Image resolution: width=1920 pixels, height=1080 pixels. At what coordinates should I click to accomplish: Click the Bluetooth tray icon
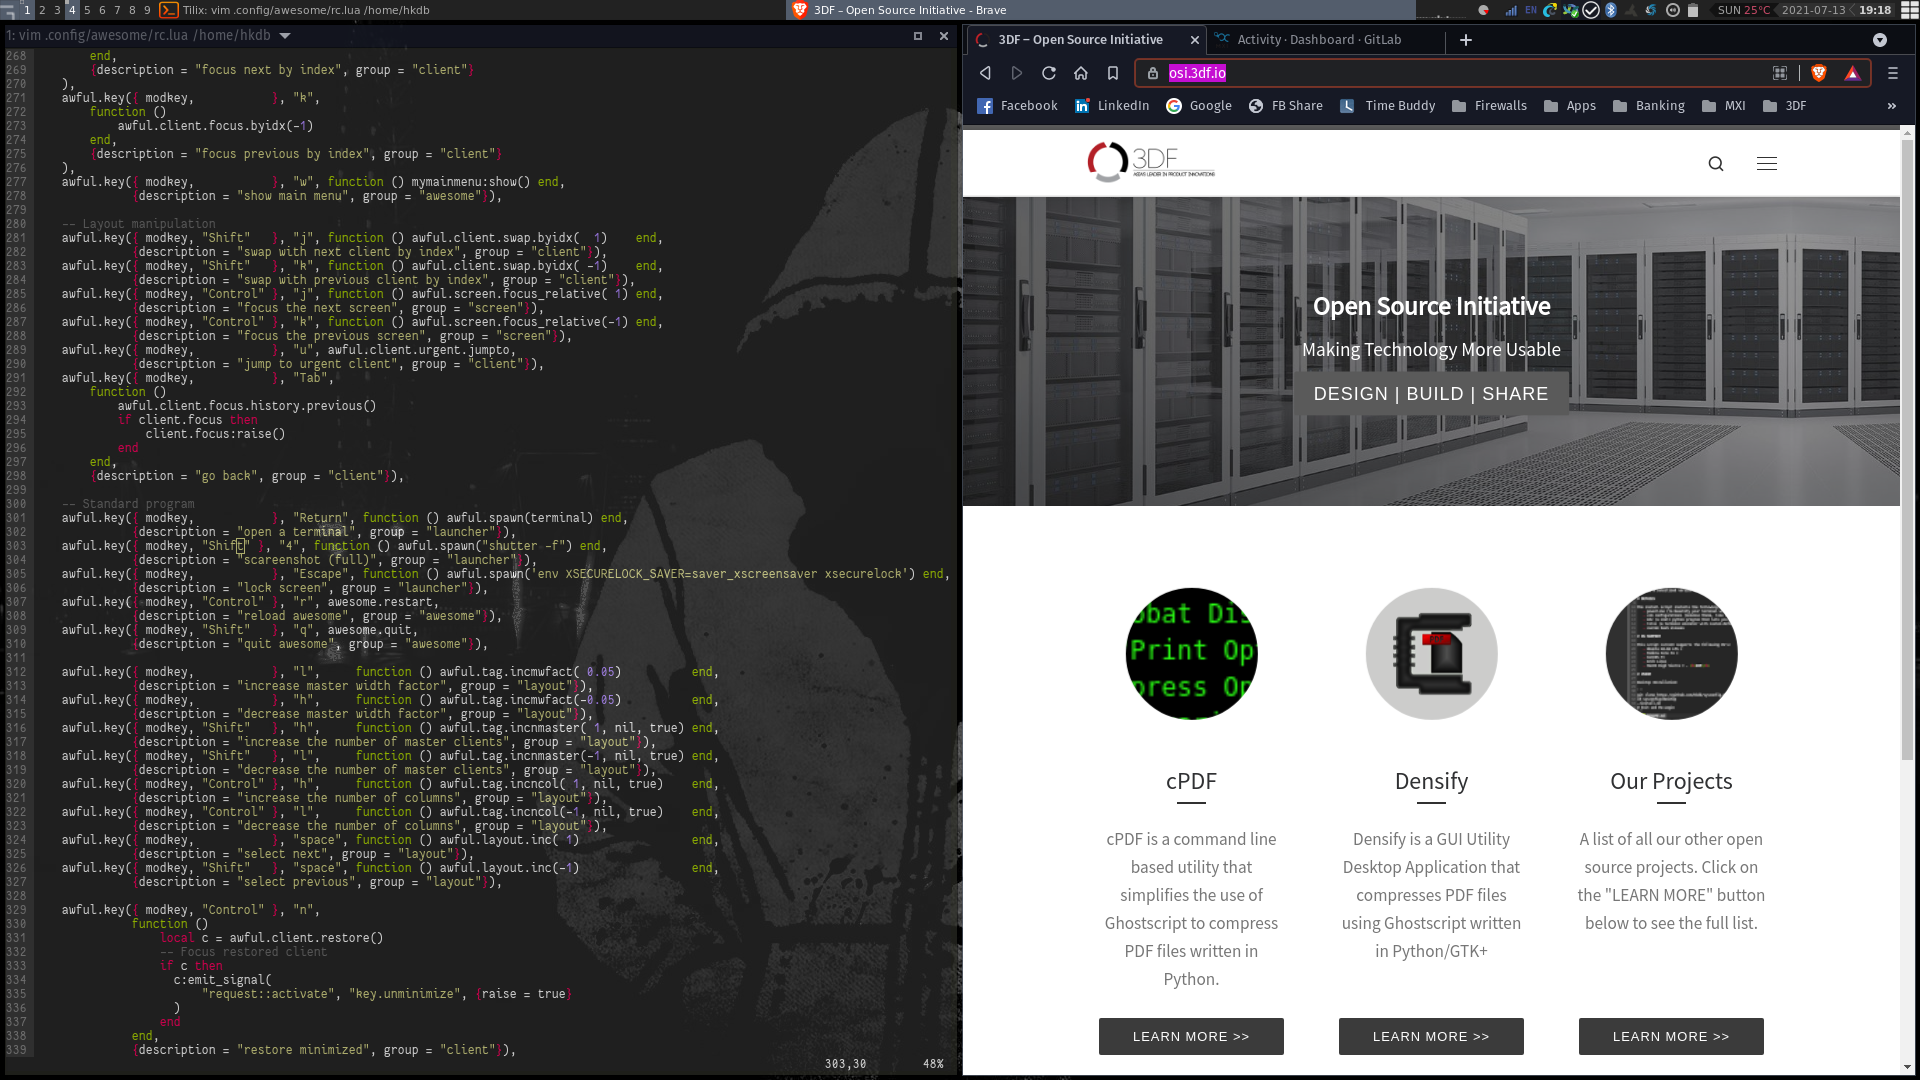pos(1611,10)
